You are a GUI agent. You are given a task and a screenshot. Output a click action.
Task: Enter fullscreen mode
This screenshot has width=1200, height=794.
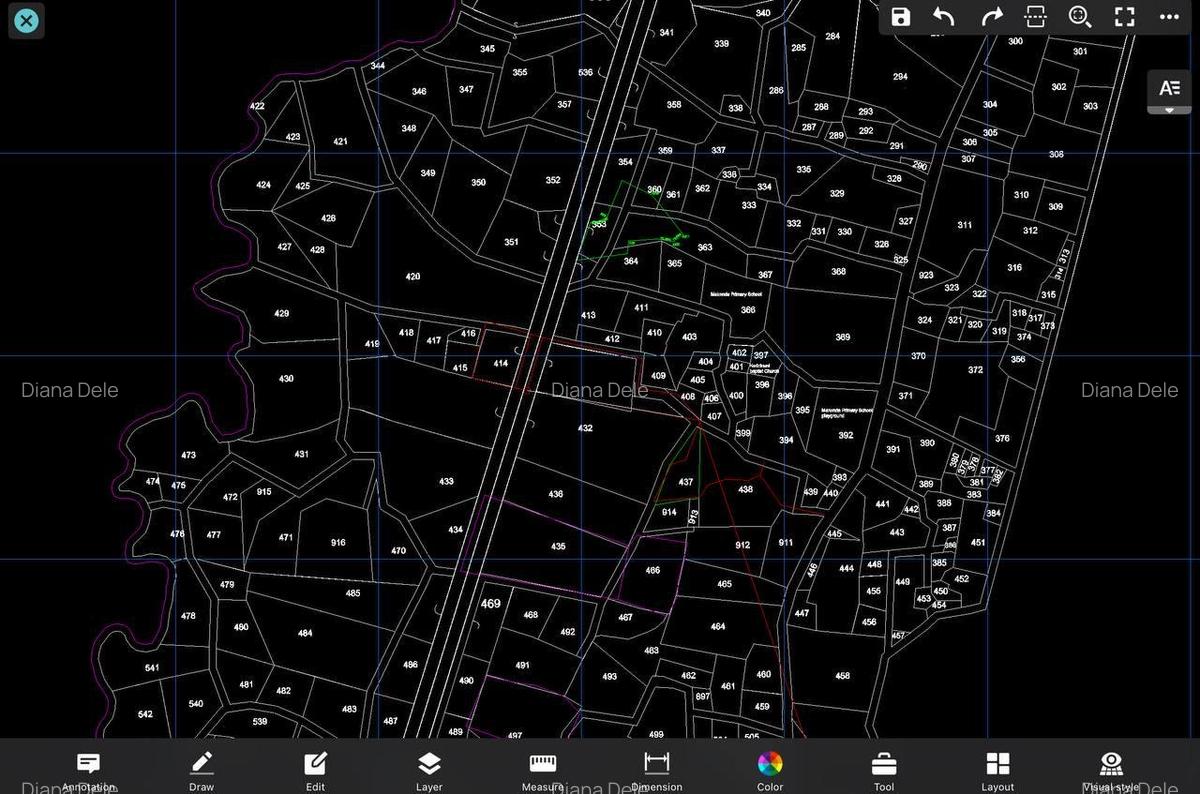(1124, 17)
